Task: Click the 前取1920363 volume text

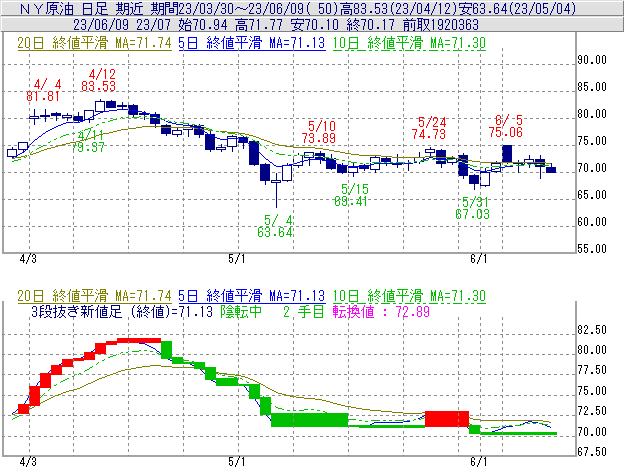Action: [x=441, y=25]
